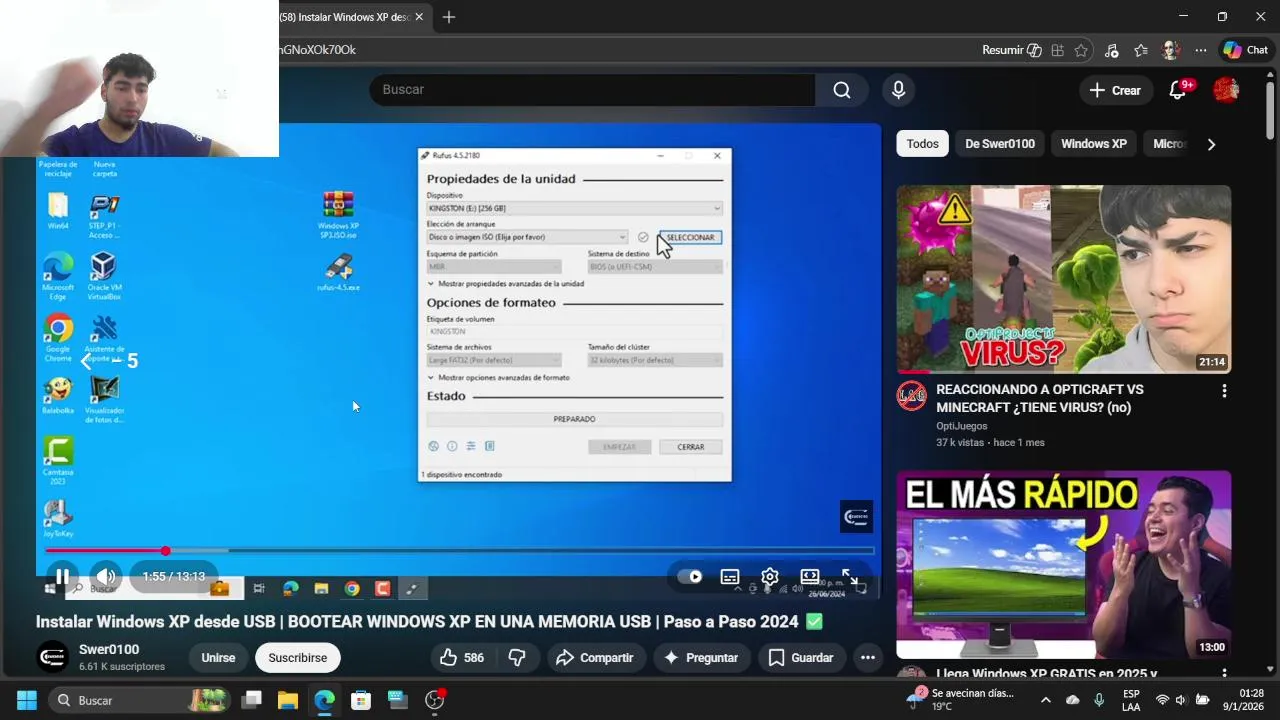The width and height of the screenshot is (1280, 720).
Task: Open media control music note icon
Action: point(1112,50)
